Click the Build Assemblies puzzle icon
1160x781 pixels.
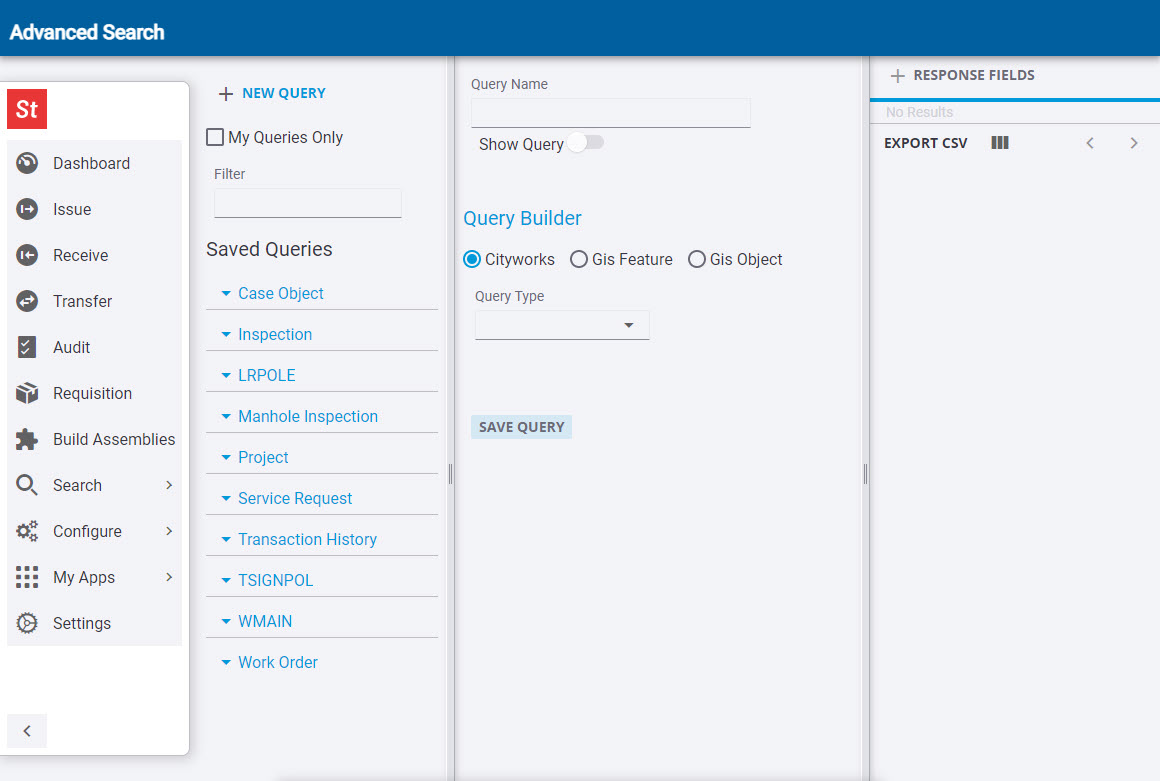[x=27, y=440]
